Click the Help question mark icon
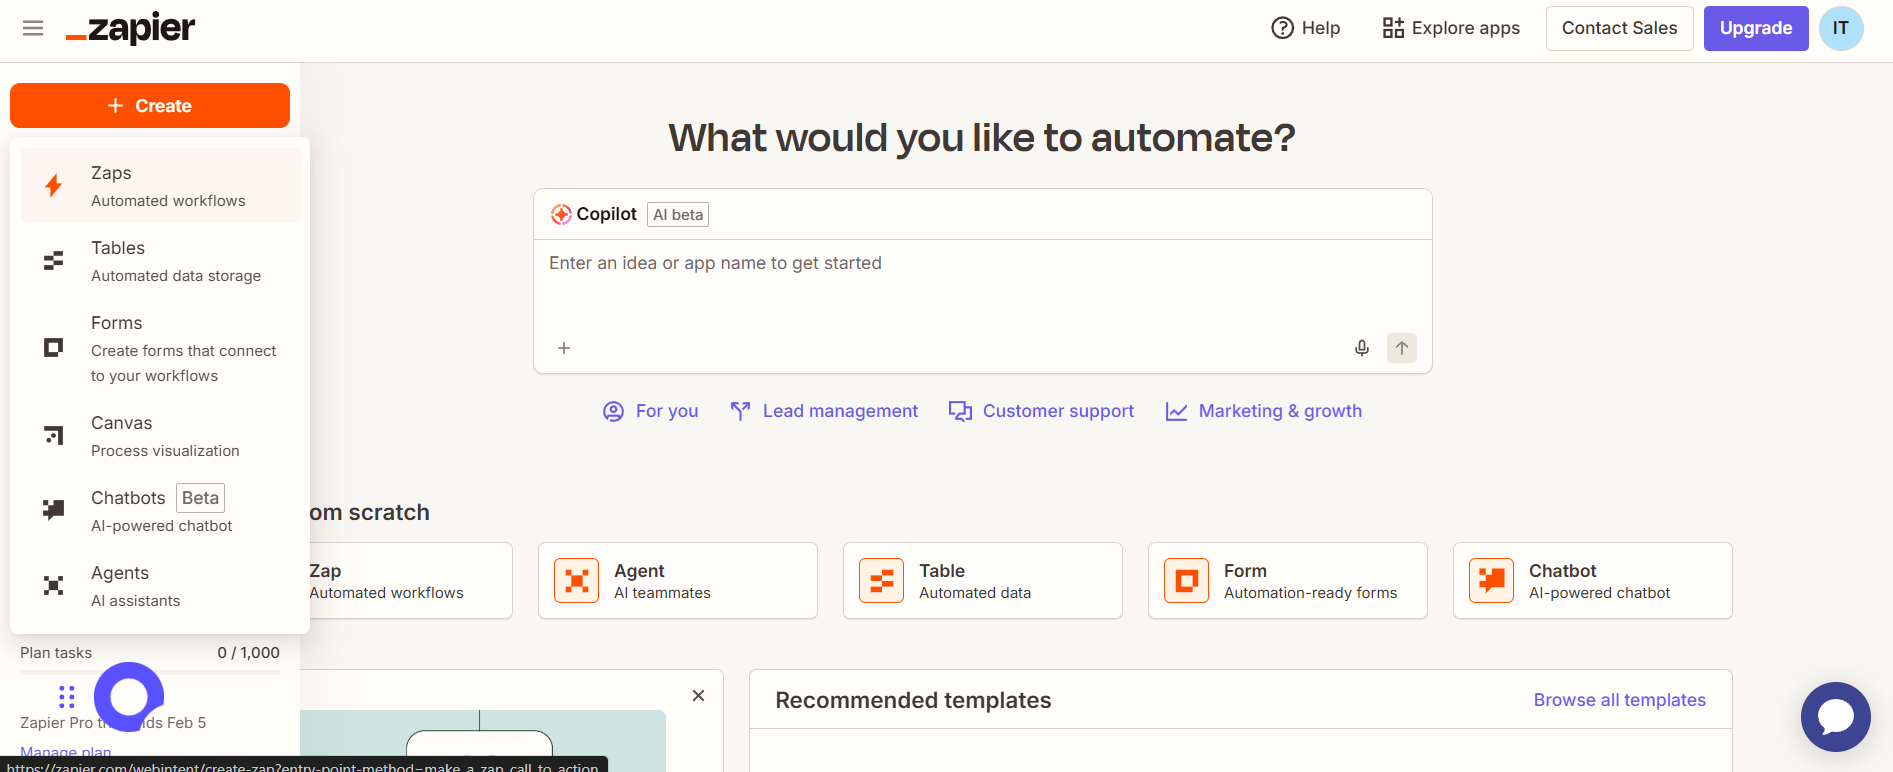1893x772 pixels. (x=1282, y=28)
